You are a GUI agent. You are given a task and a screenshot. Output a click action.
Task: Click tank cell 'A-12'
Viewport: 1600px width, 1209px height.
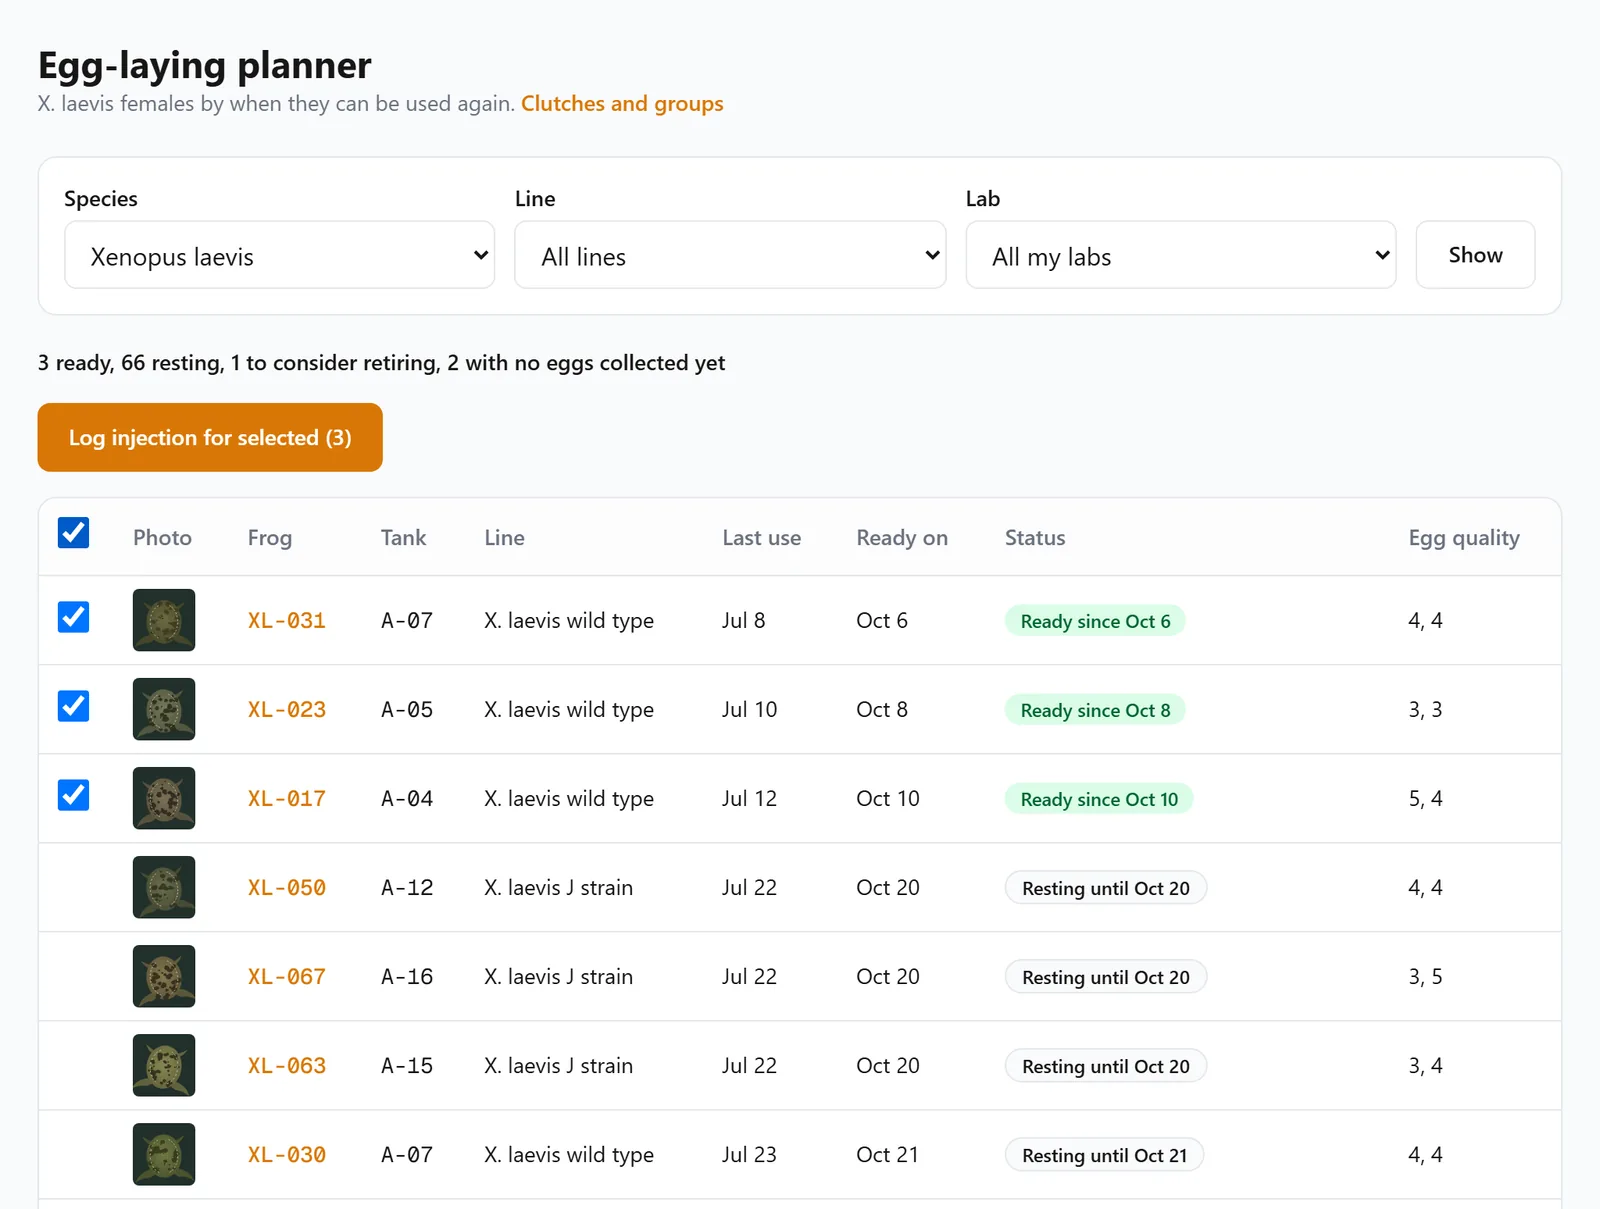407,888
